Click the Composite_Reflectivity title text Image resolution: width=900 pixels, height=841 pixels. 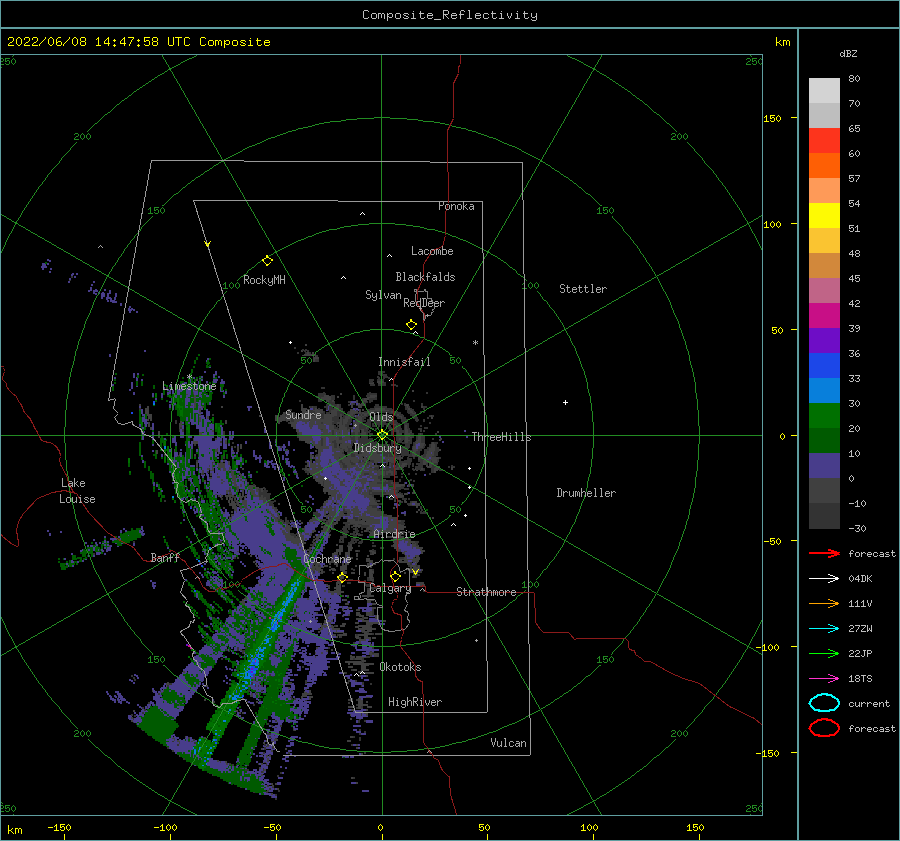450,15
